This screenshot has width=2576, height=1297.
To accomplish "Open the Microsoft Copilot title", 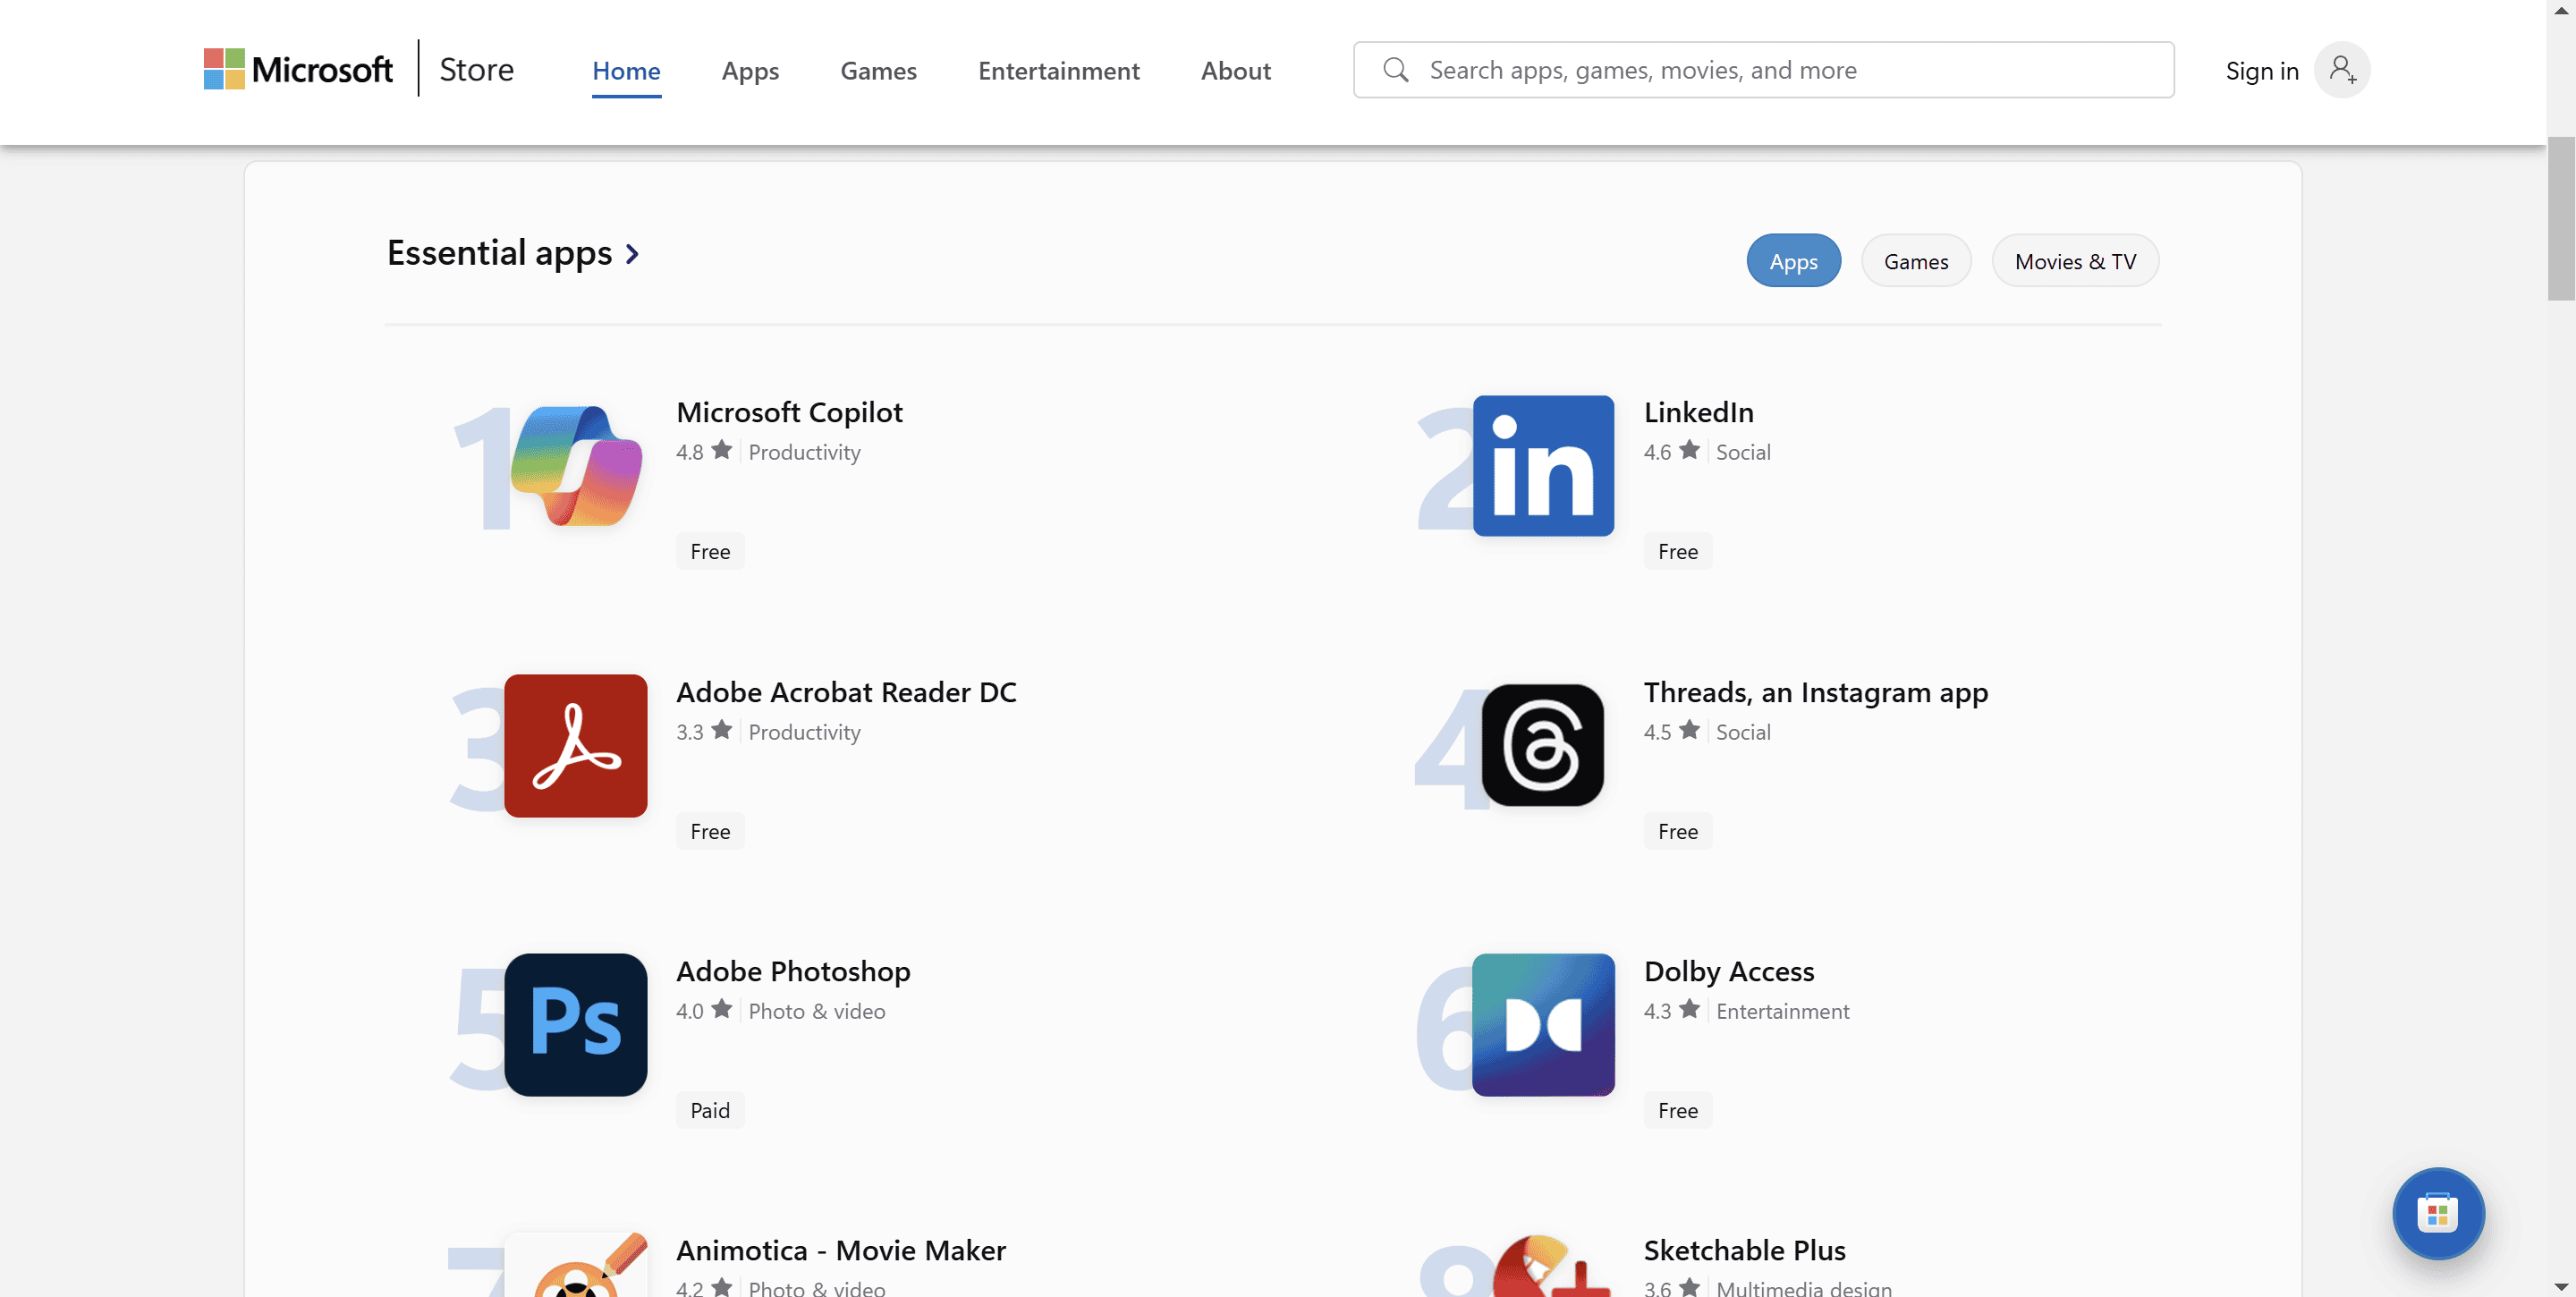I will pyautogui.click(x=789, y=412).
